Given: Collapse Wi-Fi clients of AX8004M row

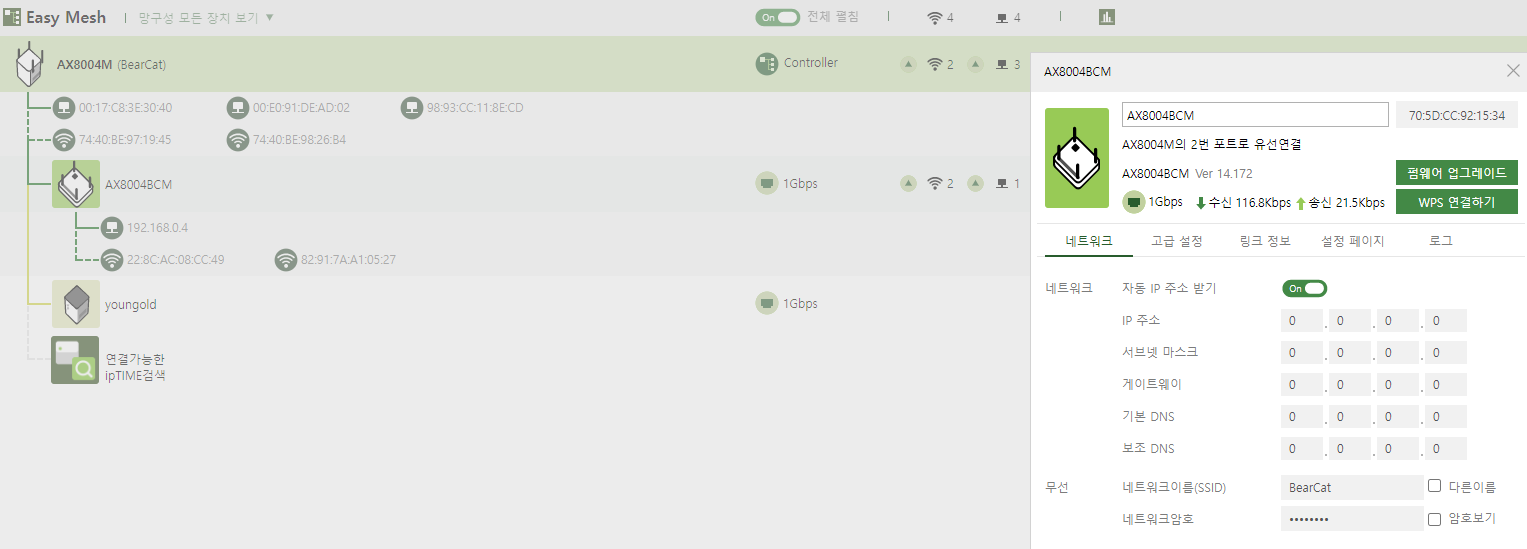Looking at the screenshot, I should click(x=908, y=65).
